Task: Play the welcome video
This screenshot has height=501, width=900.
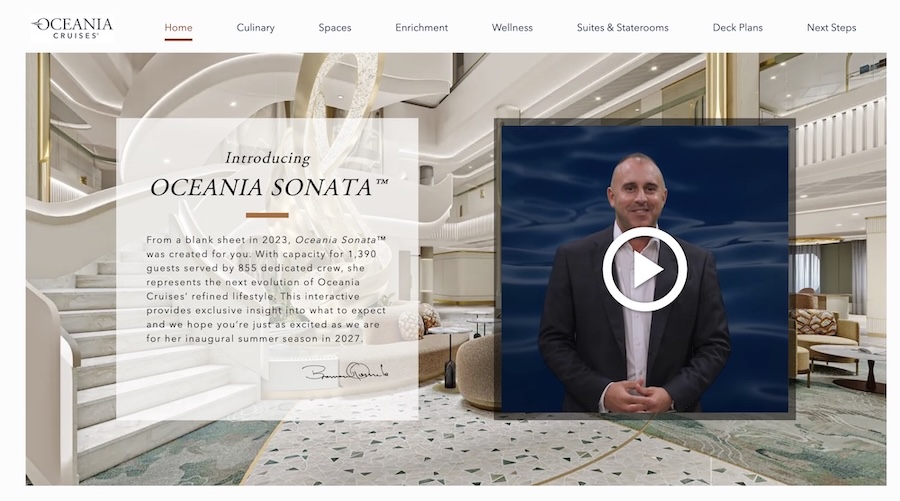Action: (x=644, y=269)
